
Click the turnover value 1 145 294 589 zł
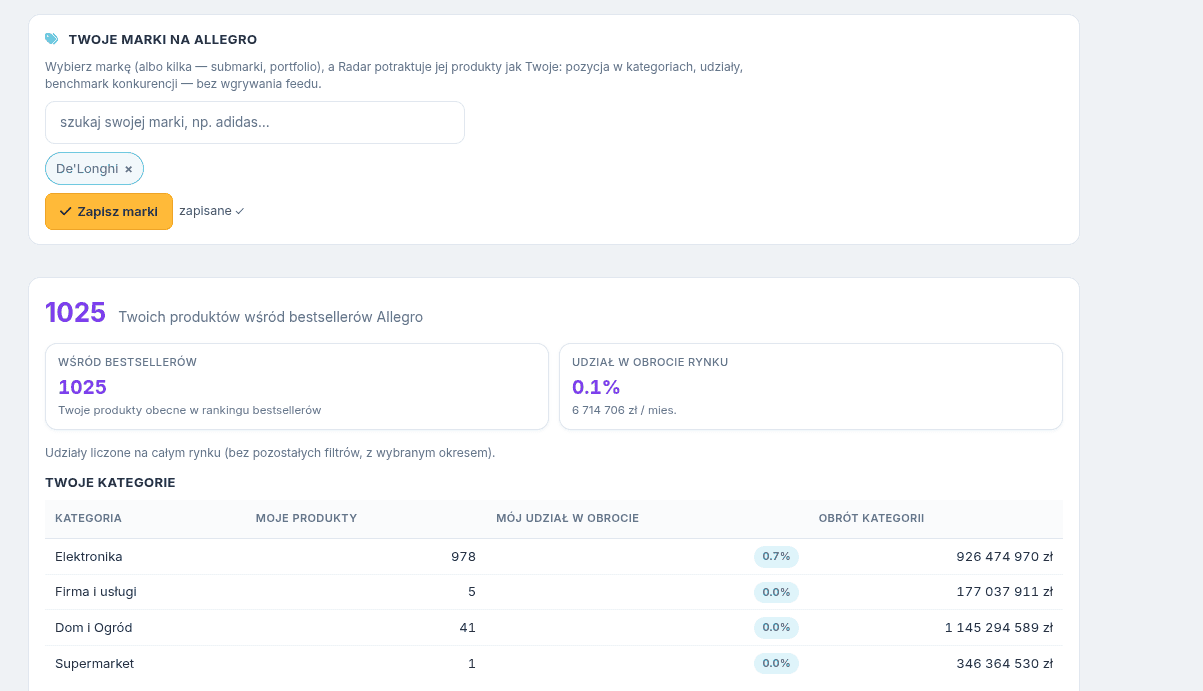[x=998, y=628]
